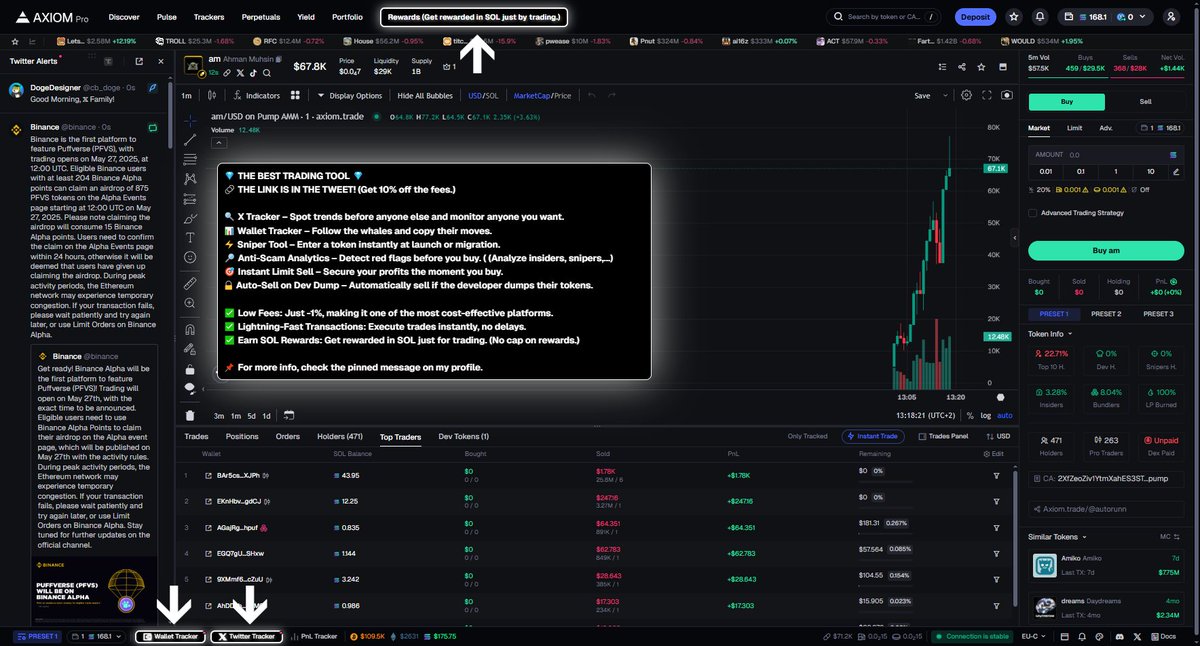Open chart date range calendar icon

tap(289, 415)
